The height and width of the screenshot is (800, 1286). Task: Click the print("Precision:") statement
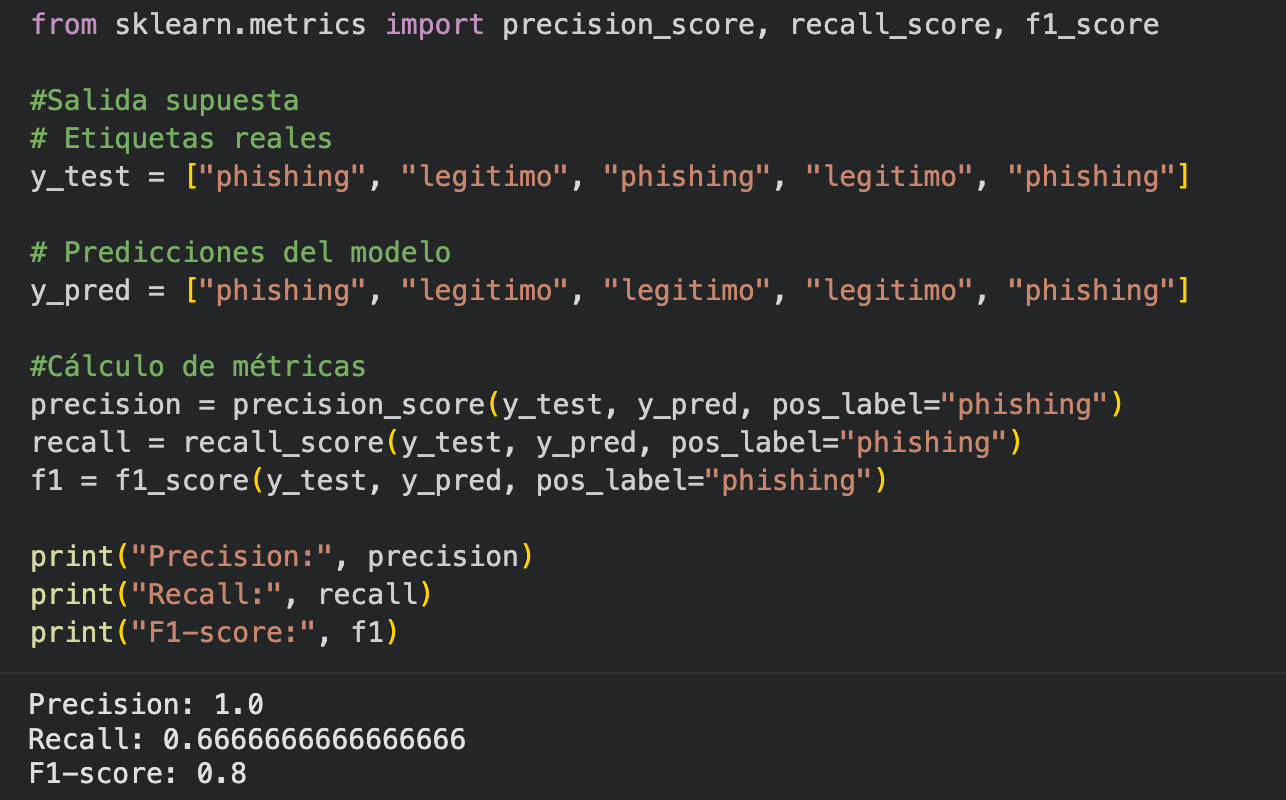282,557
